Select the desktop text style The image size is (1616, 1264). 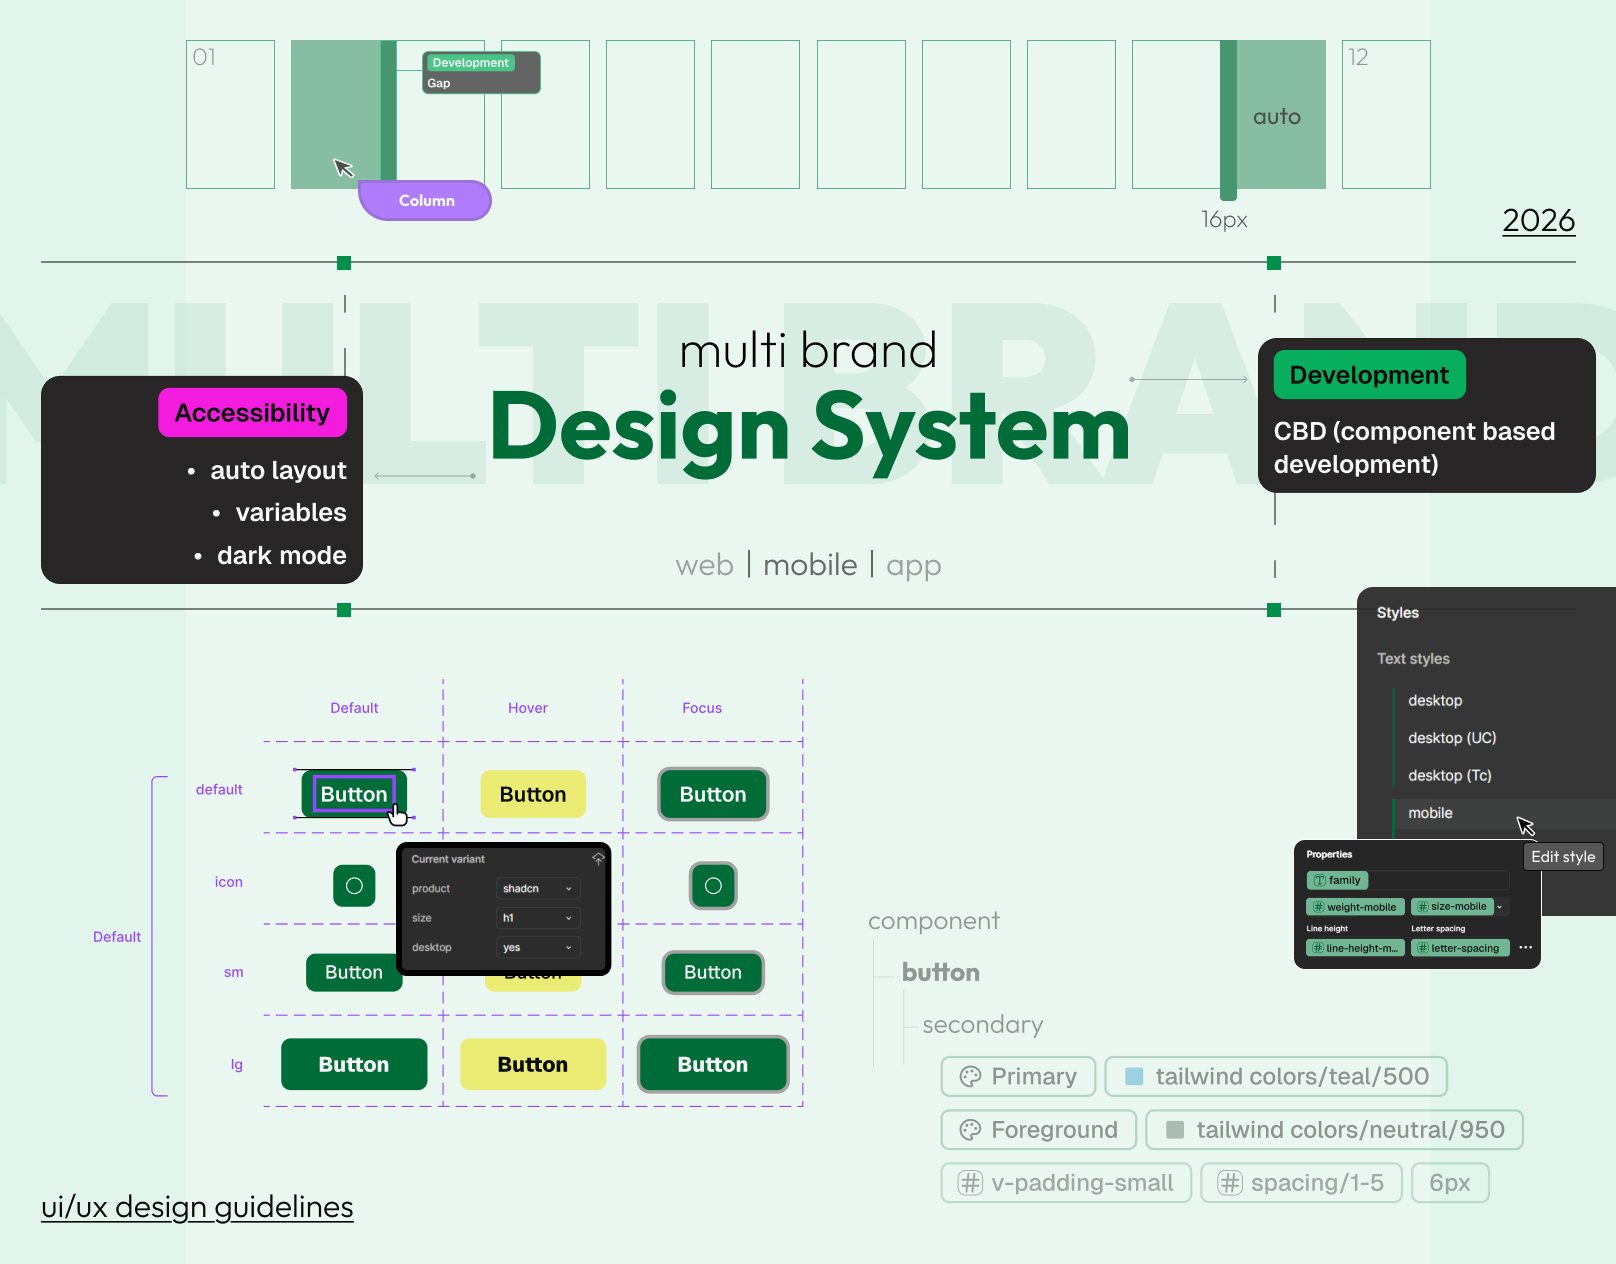pyautogui.click(x=1435, y=700)
